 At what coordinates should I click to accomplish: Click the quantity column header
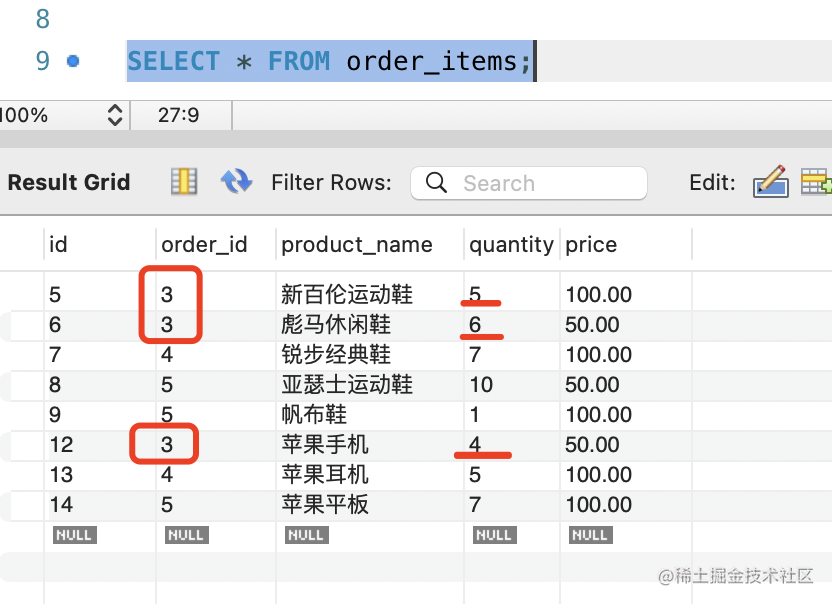[x=511, y=245]
